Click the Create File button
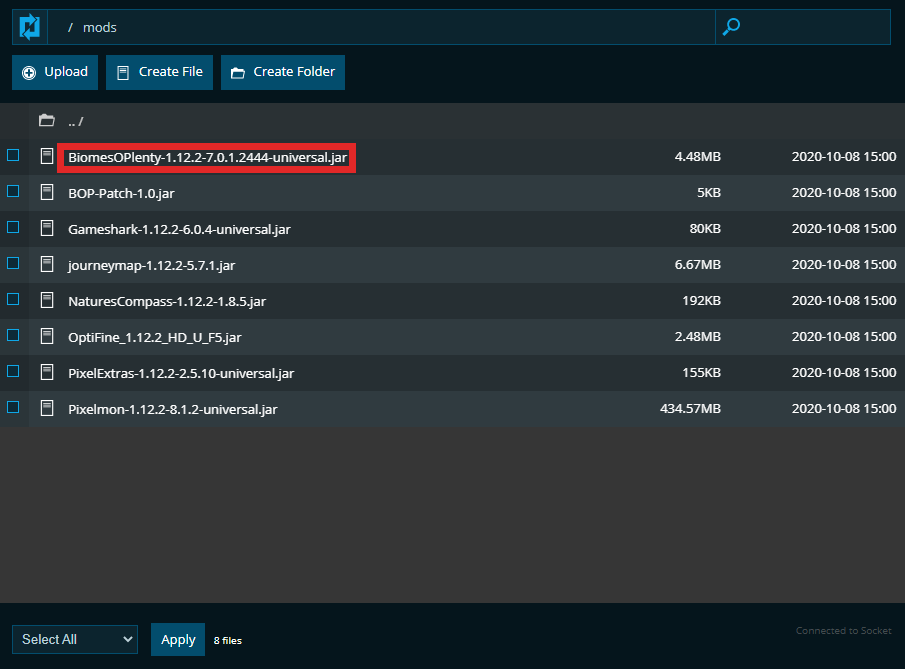 coord(159,72)
